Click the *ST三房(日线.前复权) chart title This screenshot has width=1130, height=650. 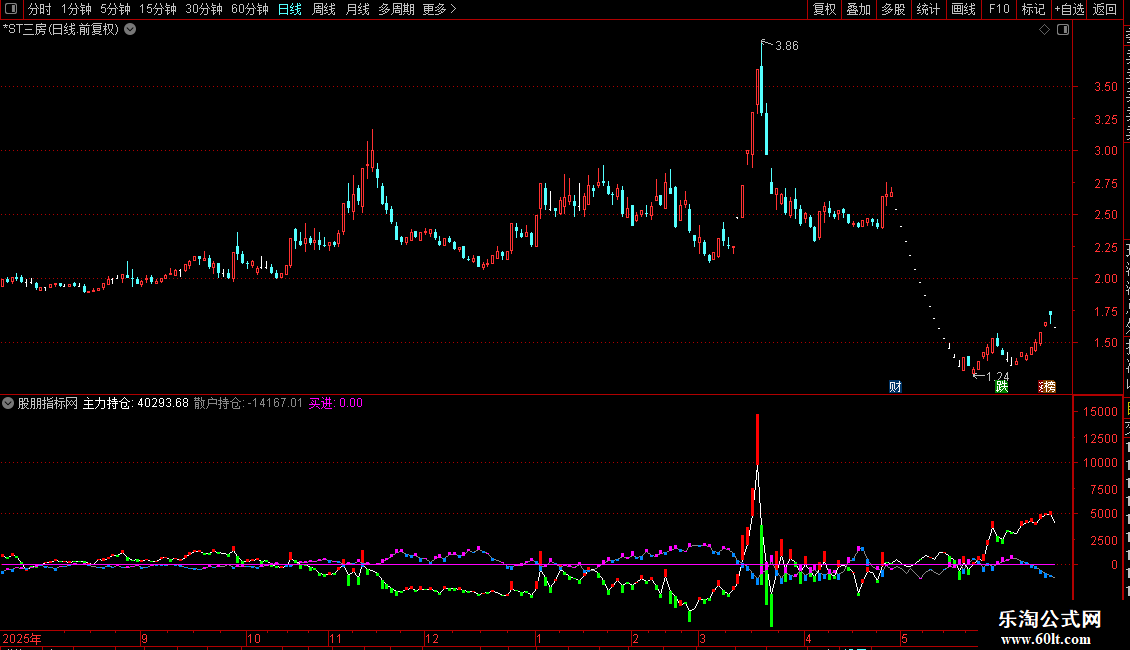click(61, 30)
